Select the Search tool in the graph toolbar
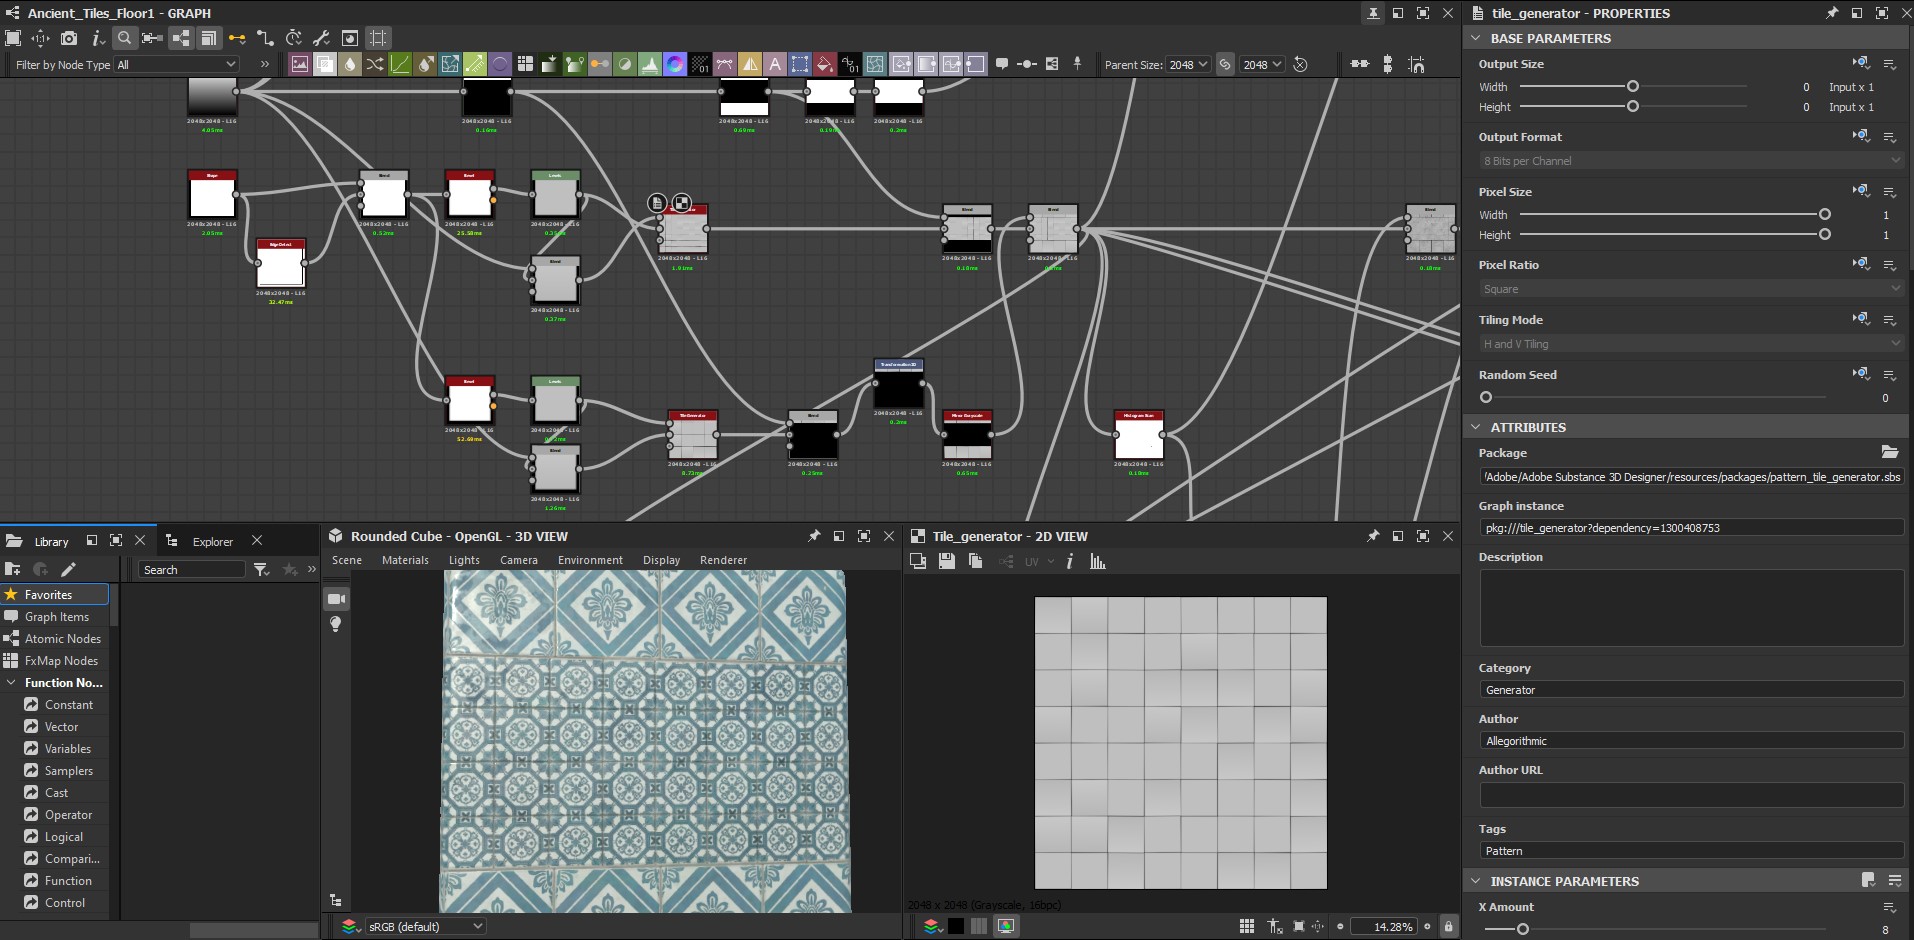This screenshot has height=940, width=1914. [x=125, y=38]
